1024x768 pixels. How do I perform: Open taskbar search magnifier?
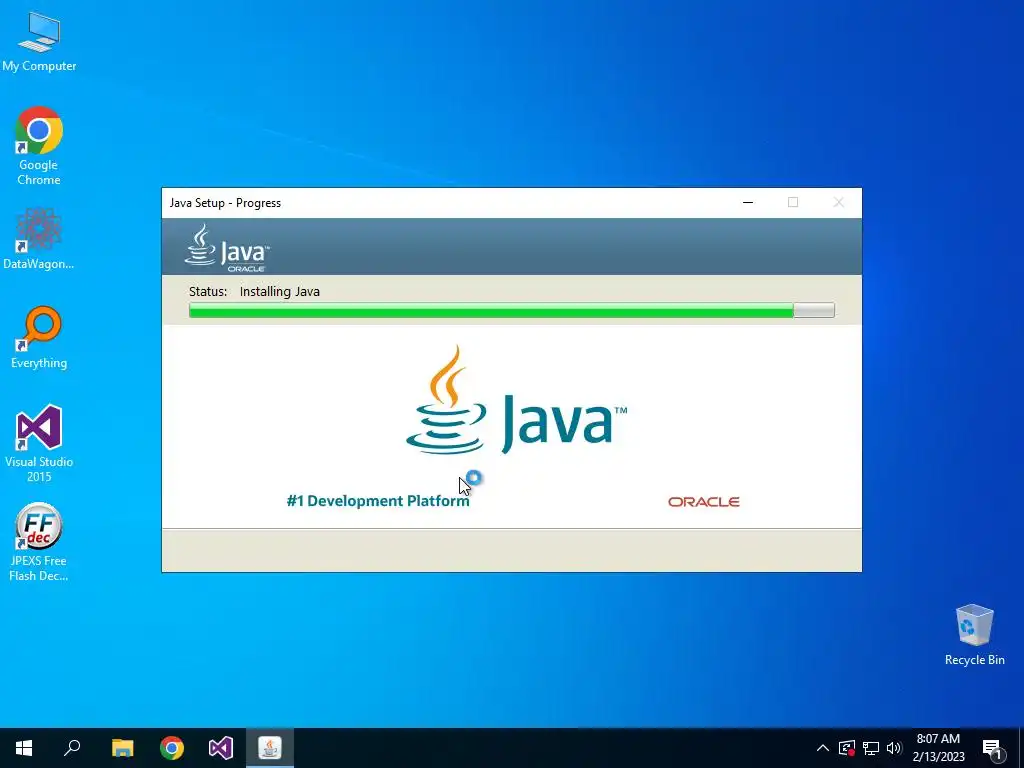coord(72,748)
